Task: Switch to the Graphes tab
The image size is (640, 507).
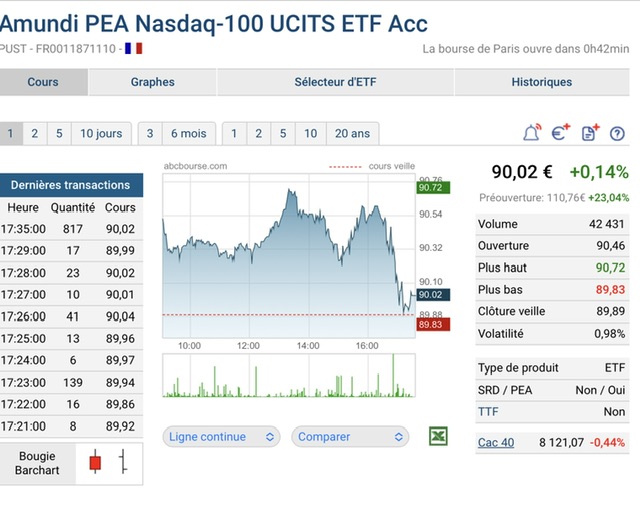Action: (152, 82)
